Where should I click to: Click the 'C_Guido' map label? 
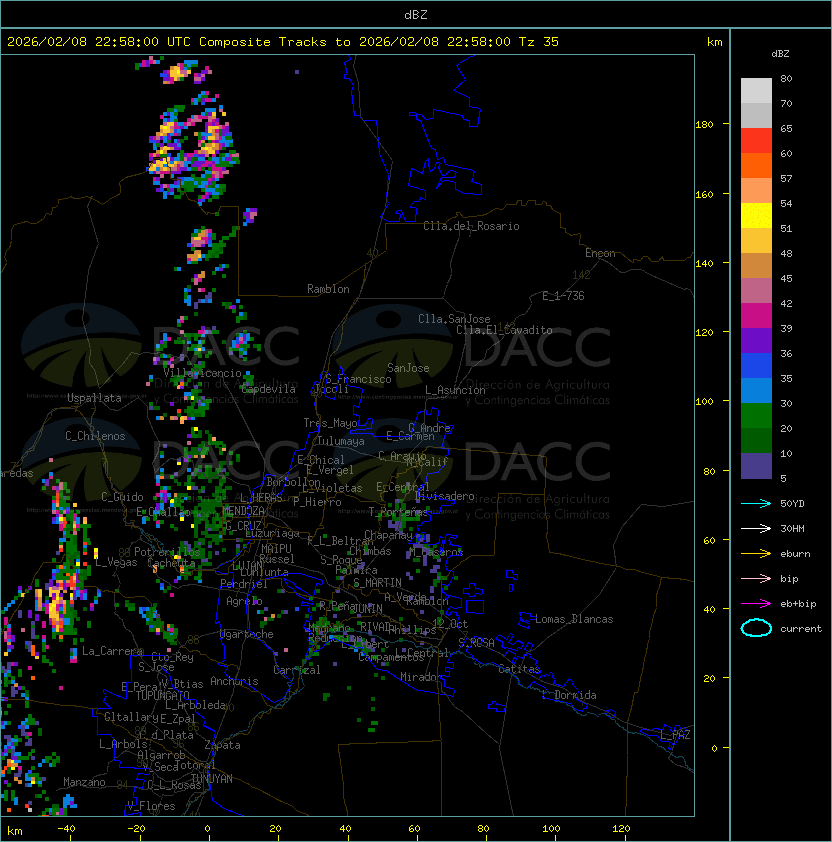[x=122, y=497]
